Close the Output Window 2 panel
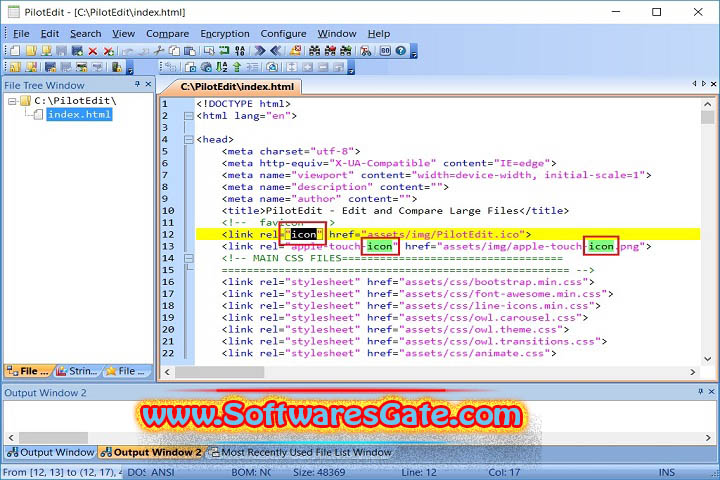The image size is (720, 480). [711, 391]
